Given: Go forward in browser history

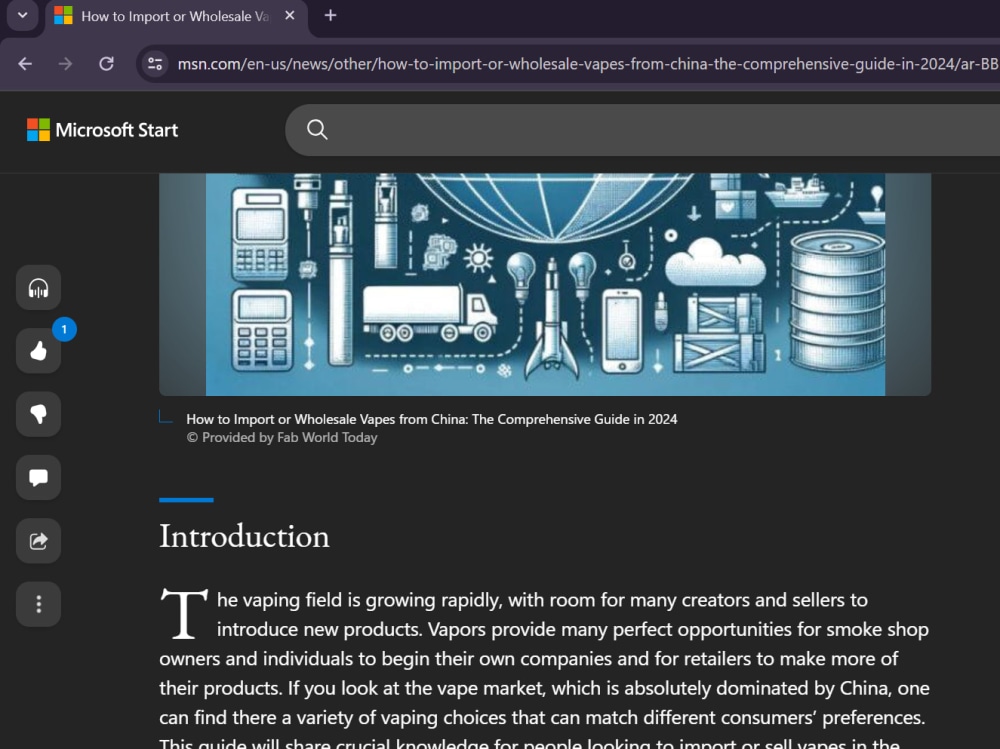Looking at the screenshot, I should 65,64.
